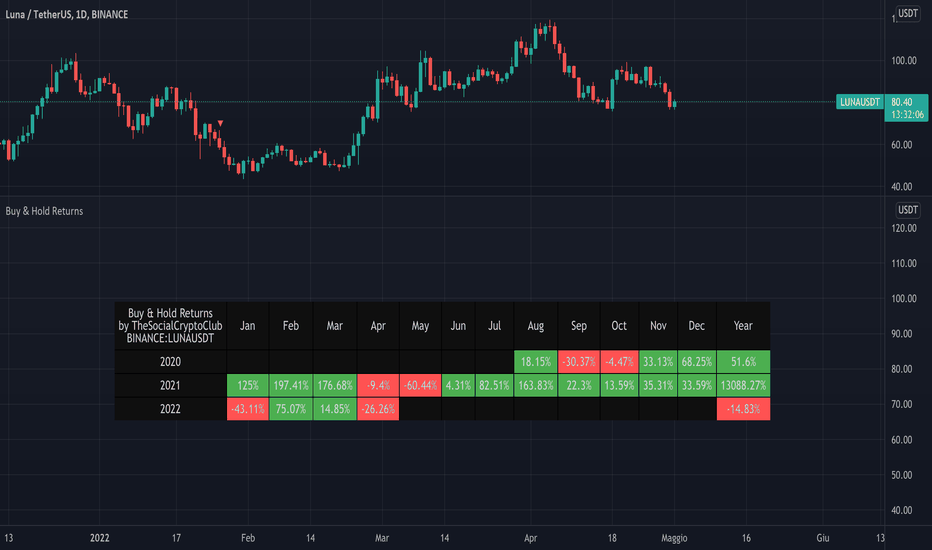The image size is (932, 550).
Task: Click the 18.15% August 2020 cell
Action: coord(536,362)
